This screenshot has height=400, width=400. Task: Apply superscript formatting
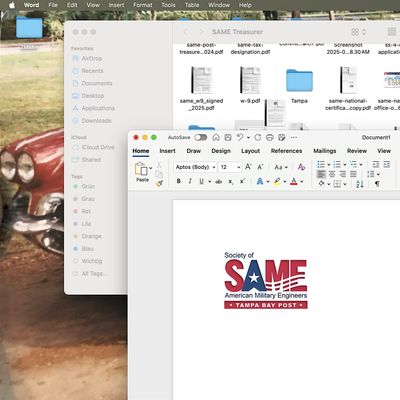[x=242, y=181]
